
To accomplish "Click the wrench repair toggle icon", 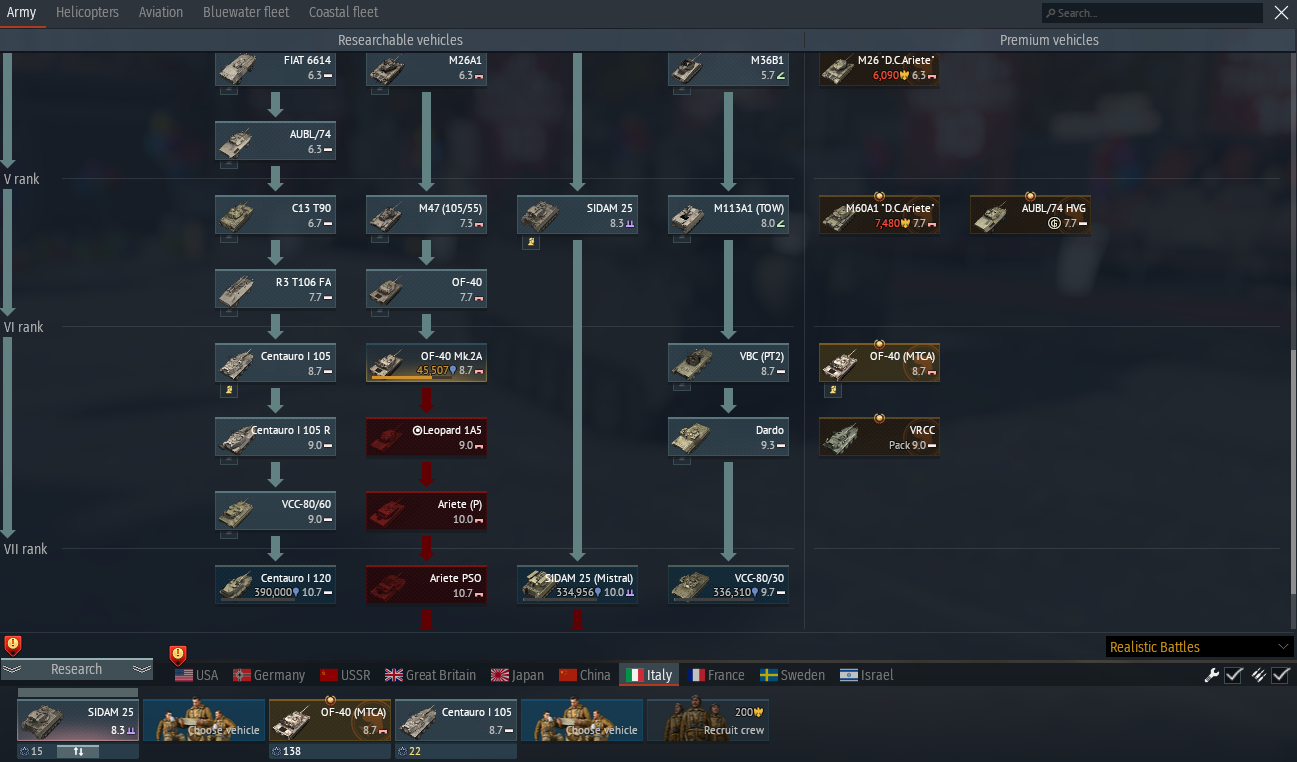I will point(1212,675).
